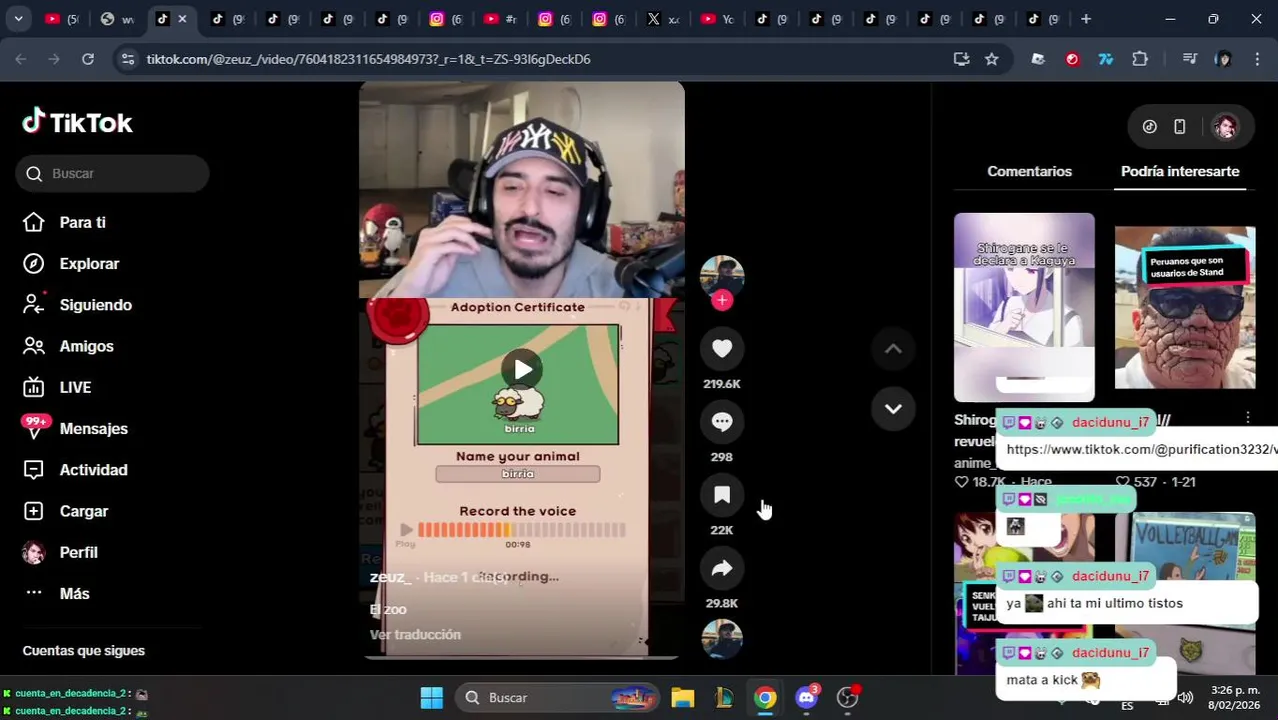
Task: Open comments via the speech bubble icon
Action: point(722,422)
